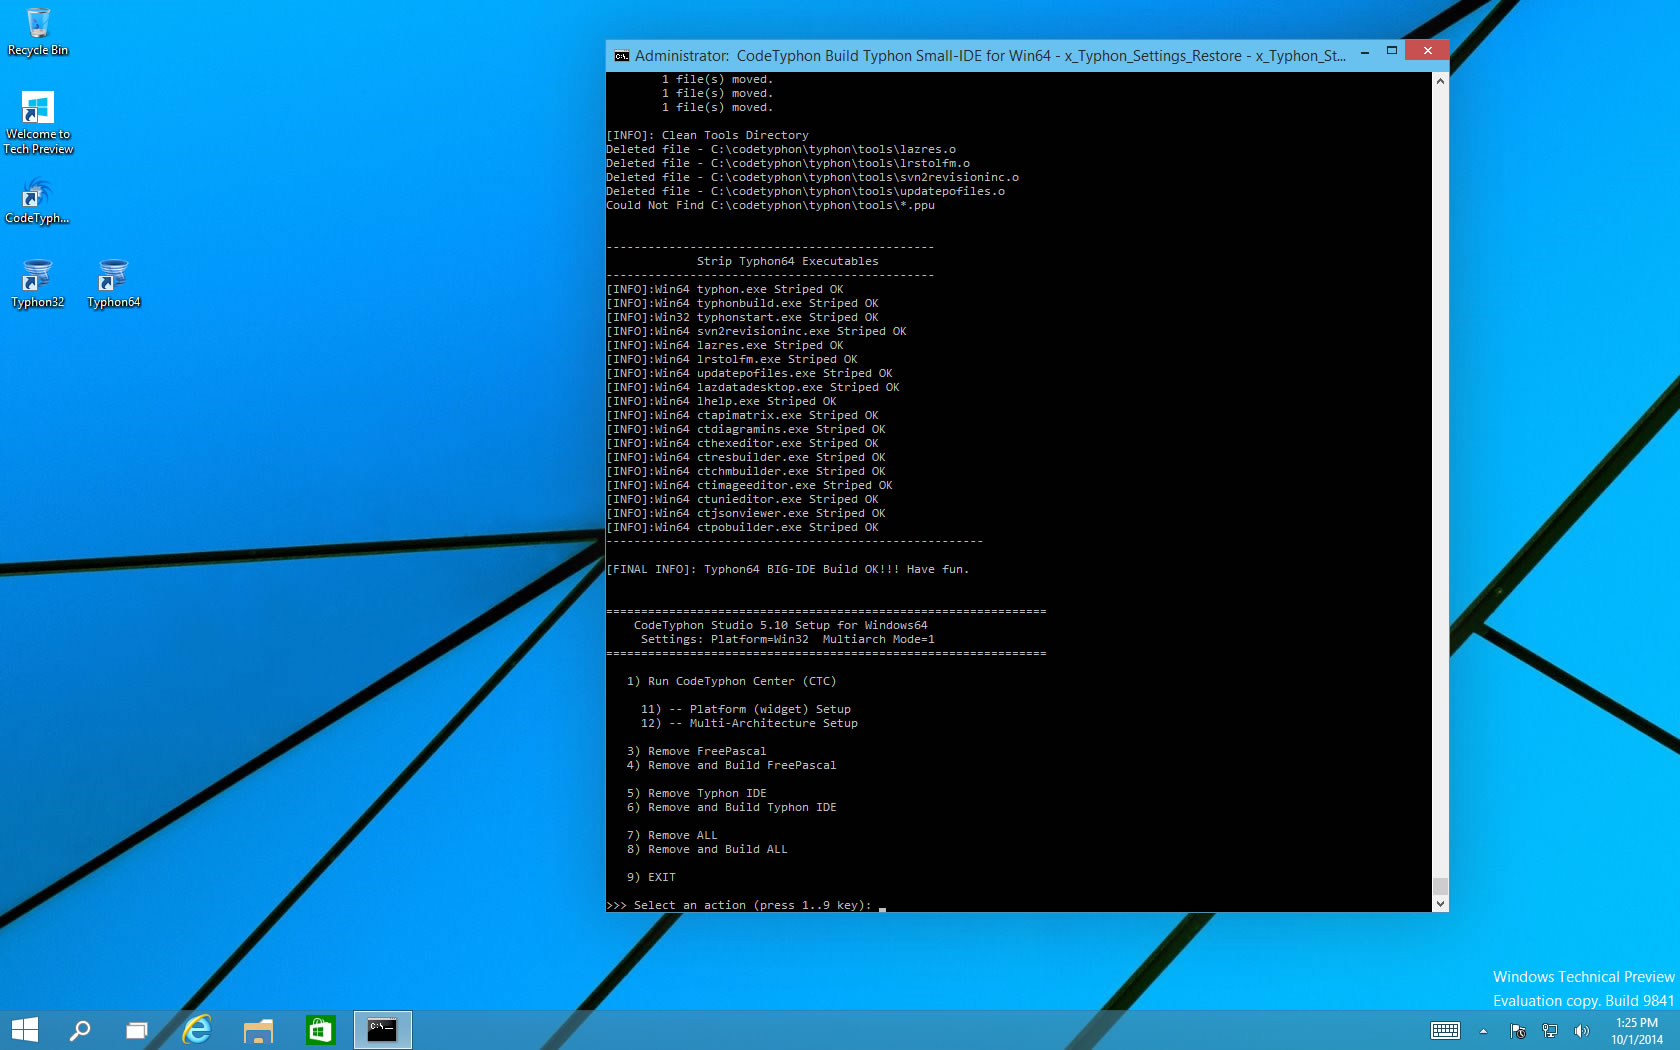Show hidden system tray icons
Screen dimensions: 1680x1050
pos(1483,1031)
